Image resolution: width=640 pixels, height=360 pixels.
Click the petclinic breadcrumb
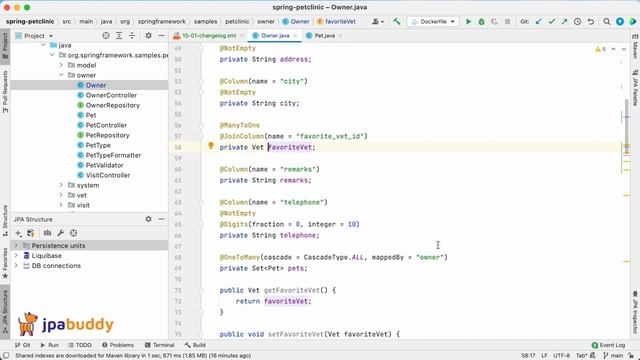coord(237,21)
